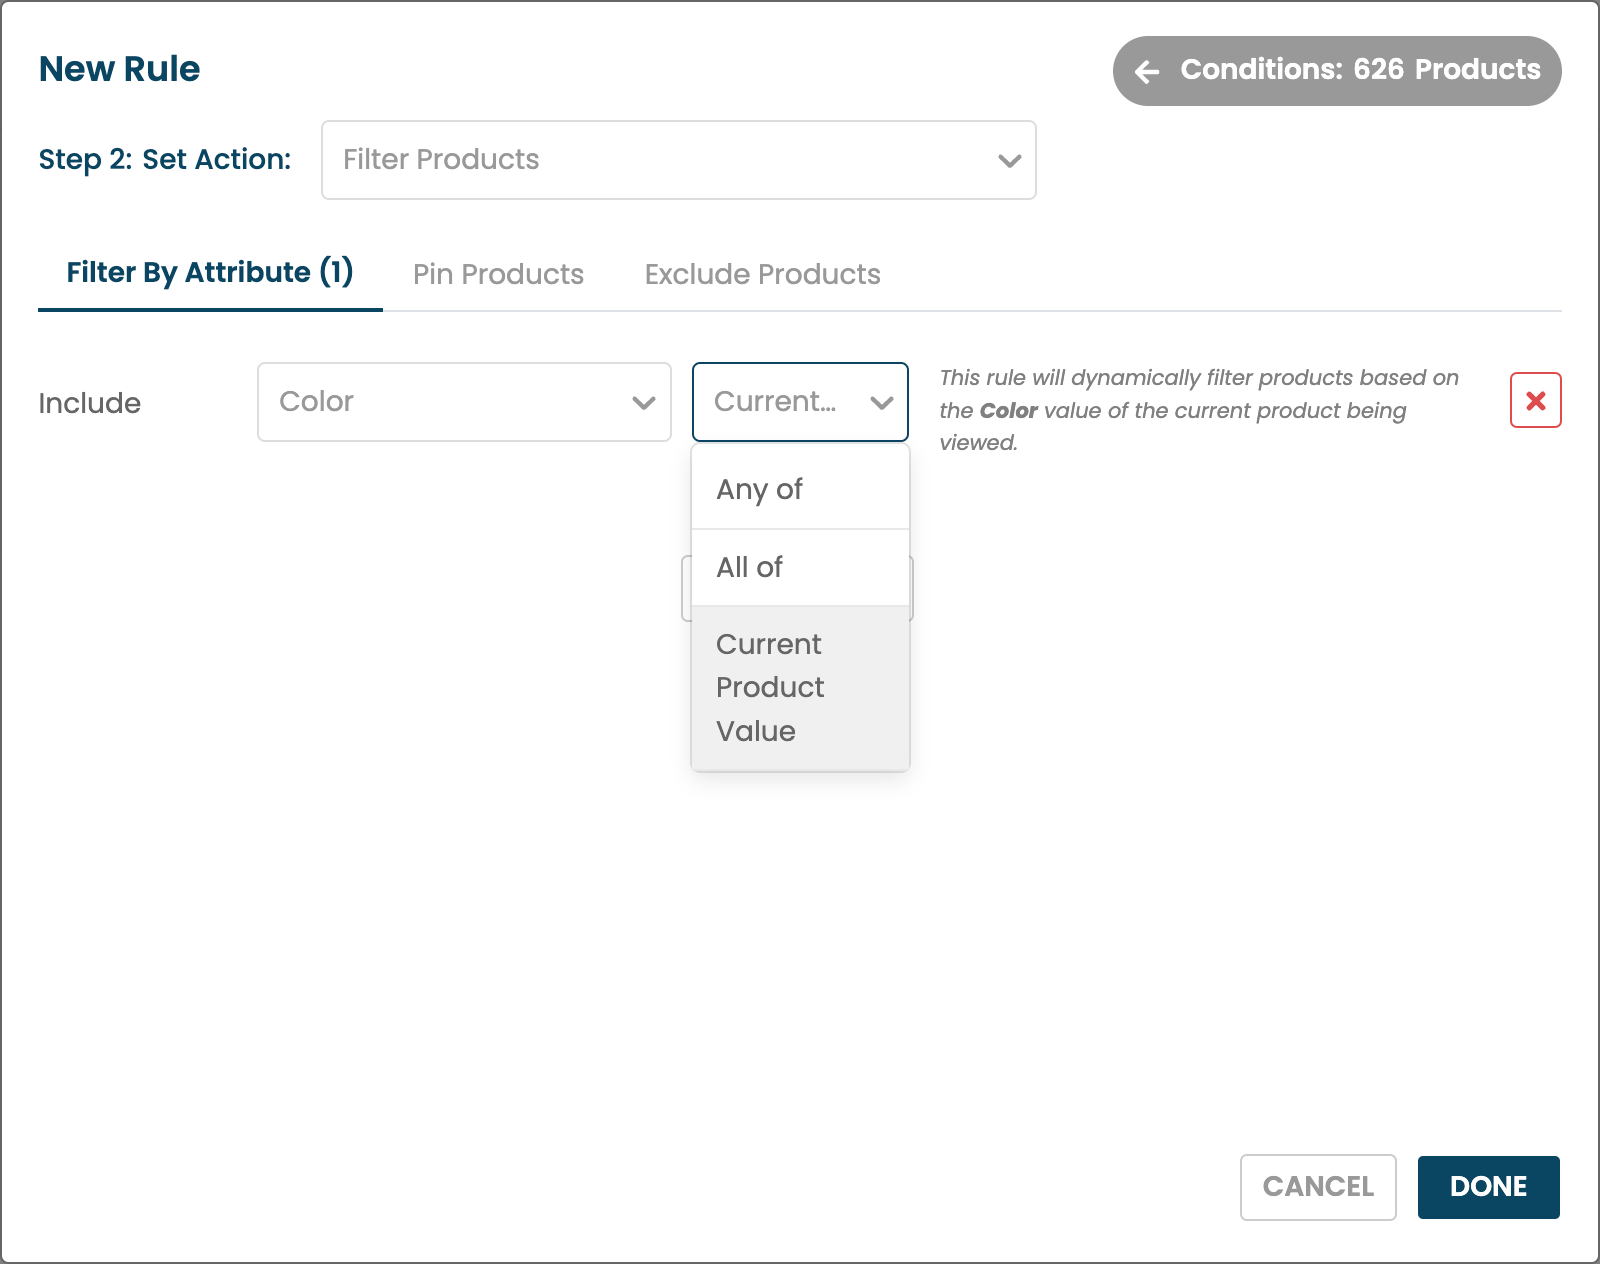The image size is (1600, 1264).
Task: Expand the Color attribute dropdown
Action: pyautogui.click(x=463, y=402)
